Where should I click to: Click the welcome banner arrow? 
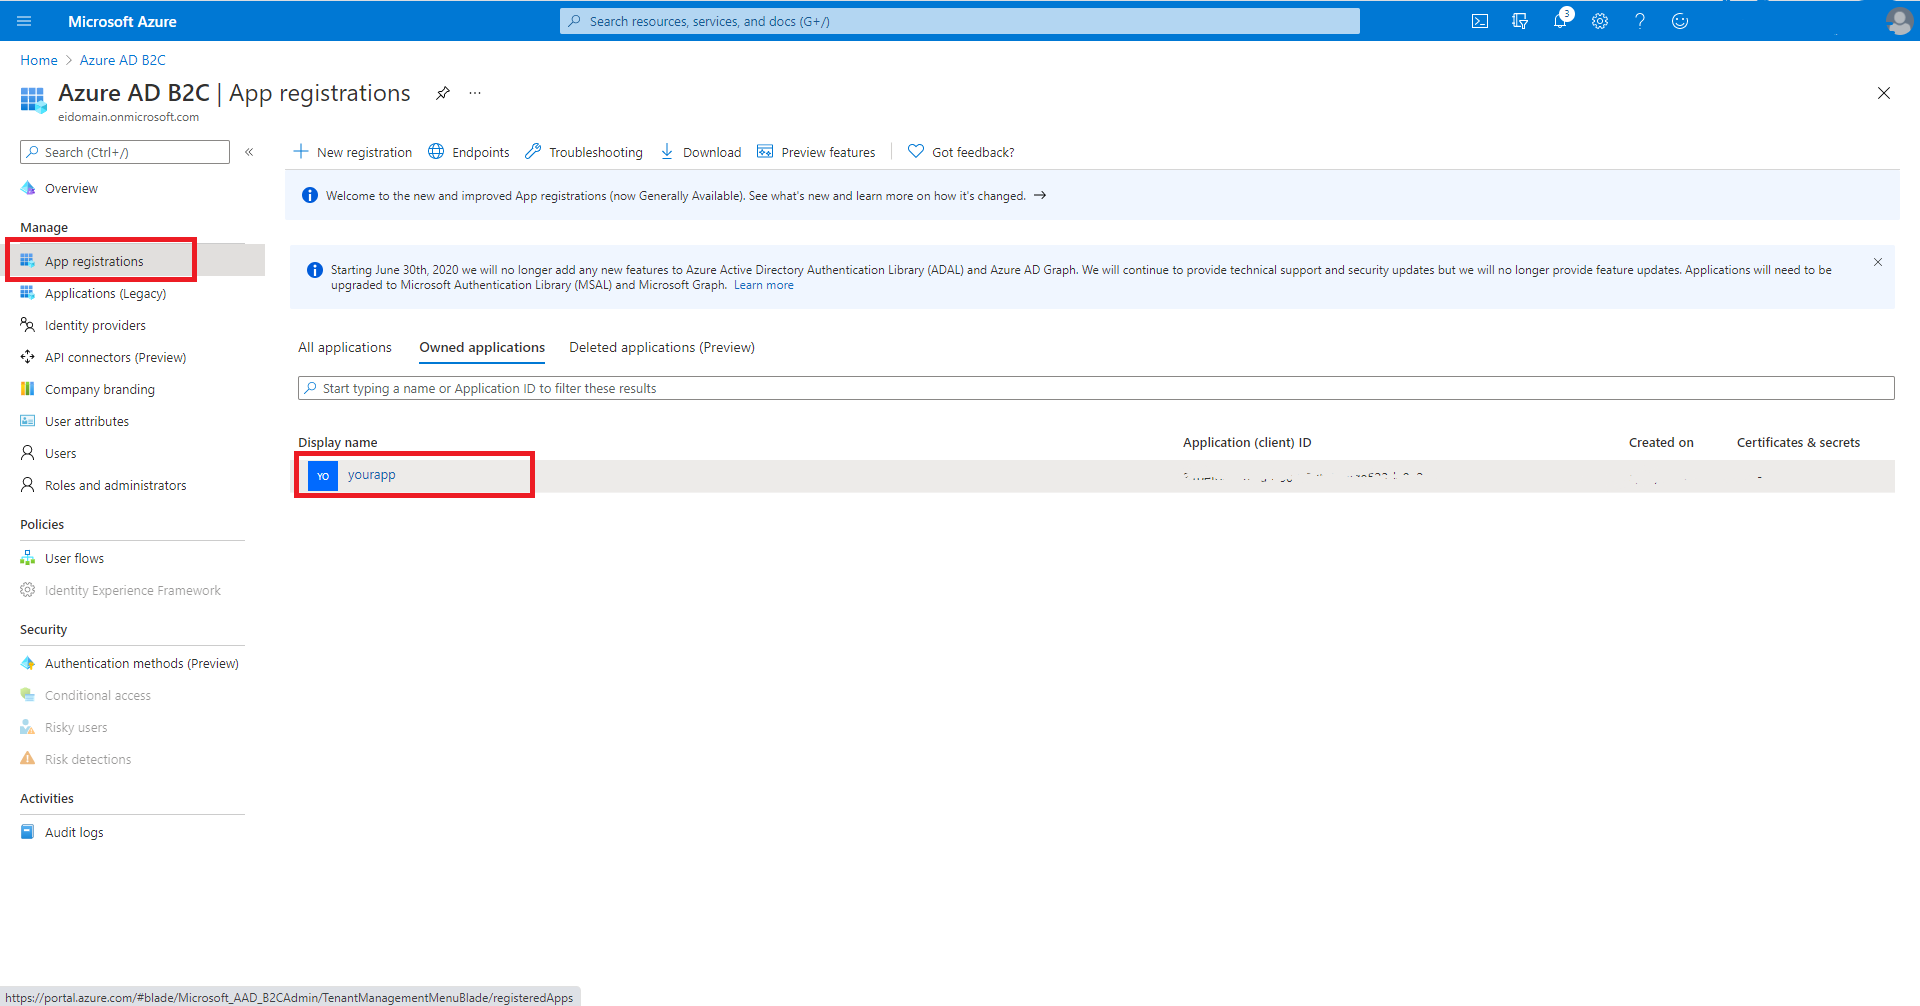pos(1040,195)
